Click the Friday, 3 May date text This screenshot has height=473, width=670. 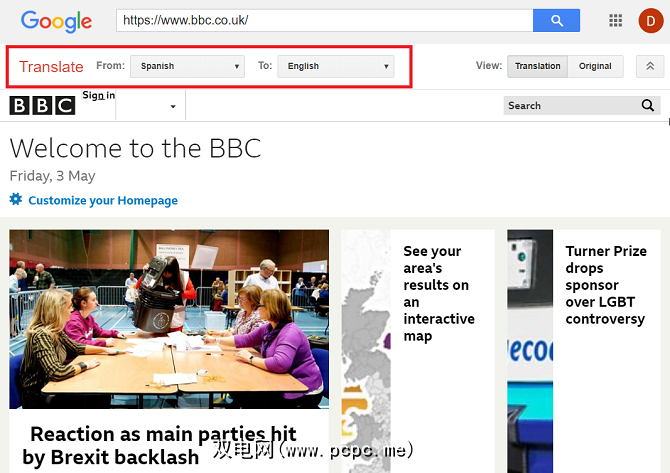point(53,176)
